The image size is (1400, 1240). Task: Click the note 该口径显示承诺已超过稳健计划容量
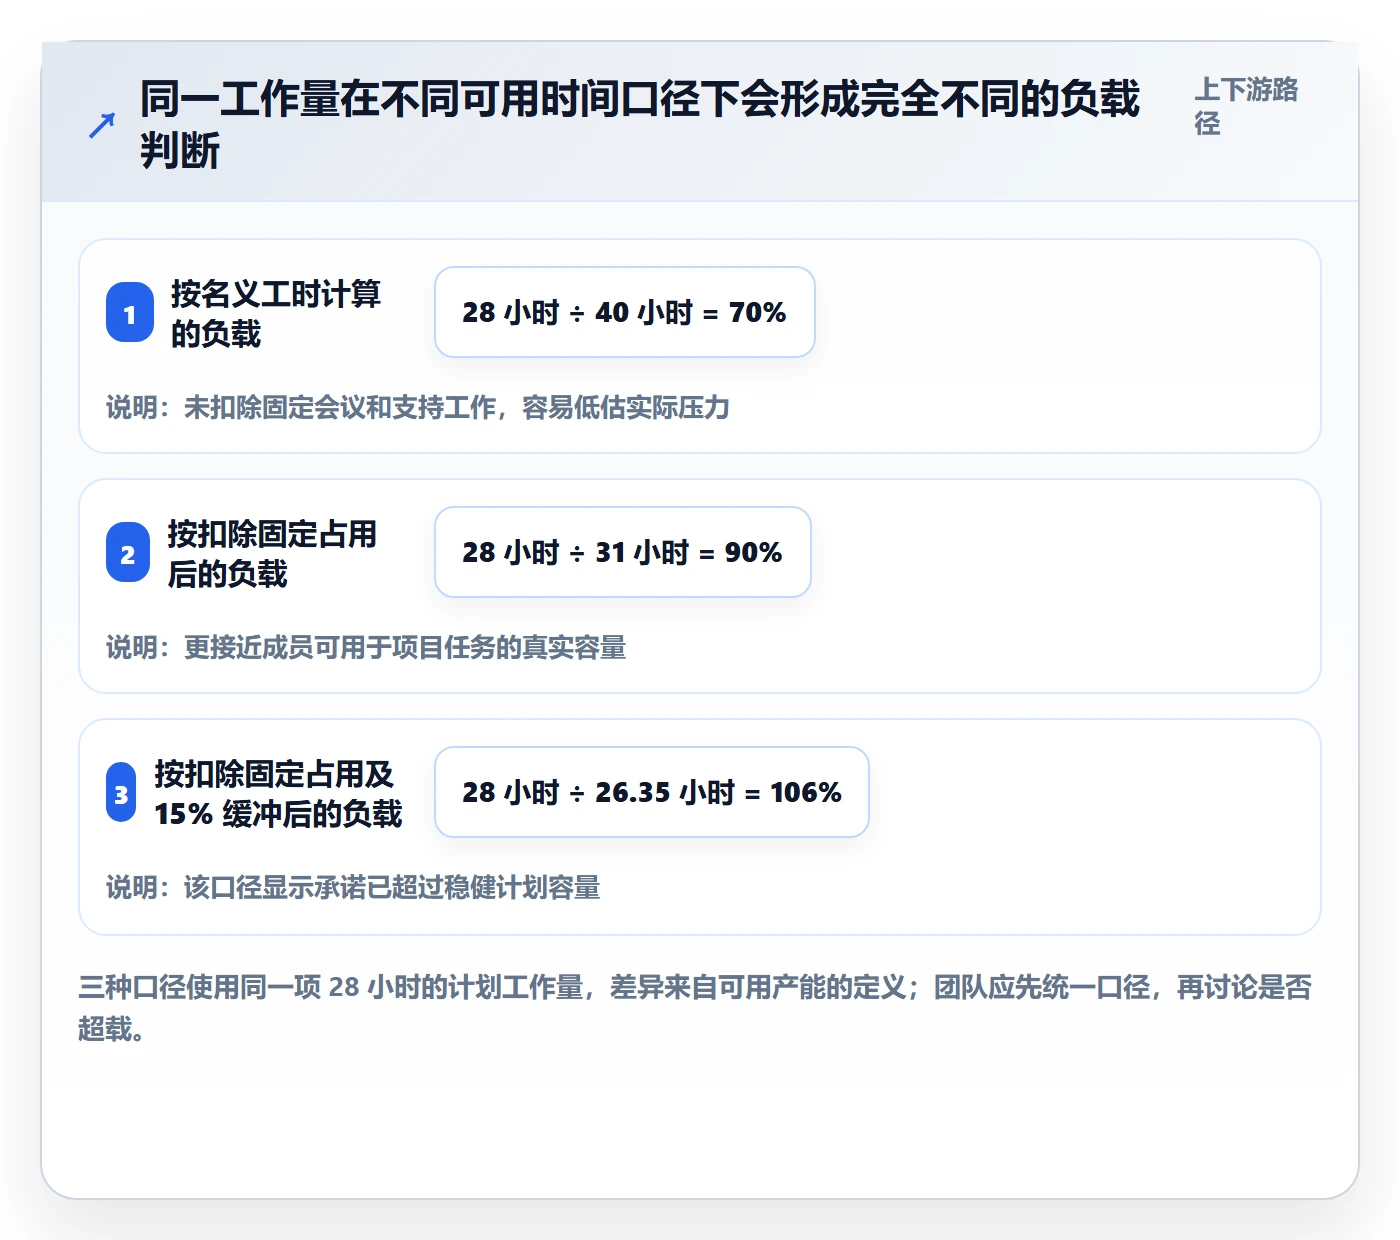[x=353, y=888]
